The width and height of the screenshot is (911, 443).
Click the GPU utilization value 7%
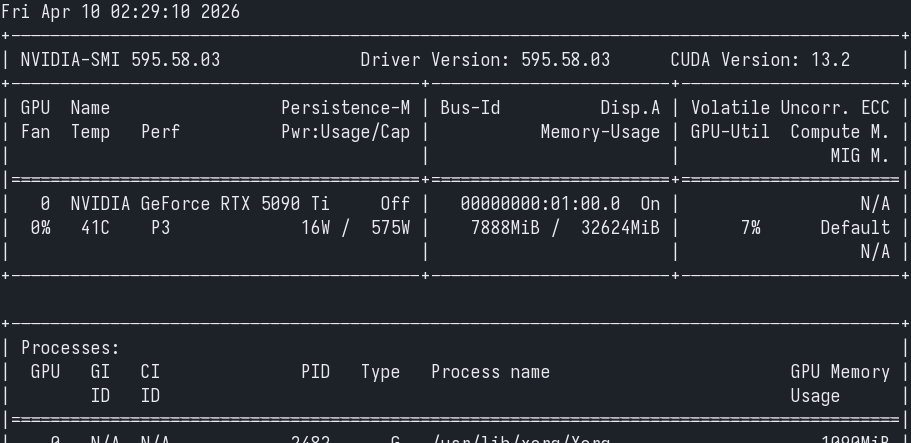tap(751, 228)
